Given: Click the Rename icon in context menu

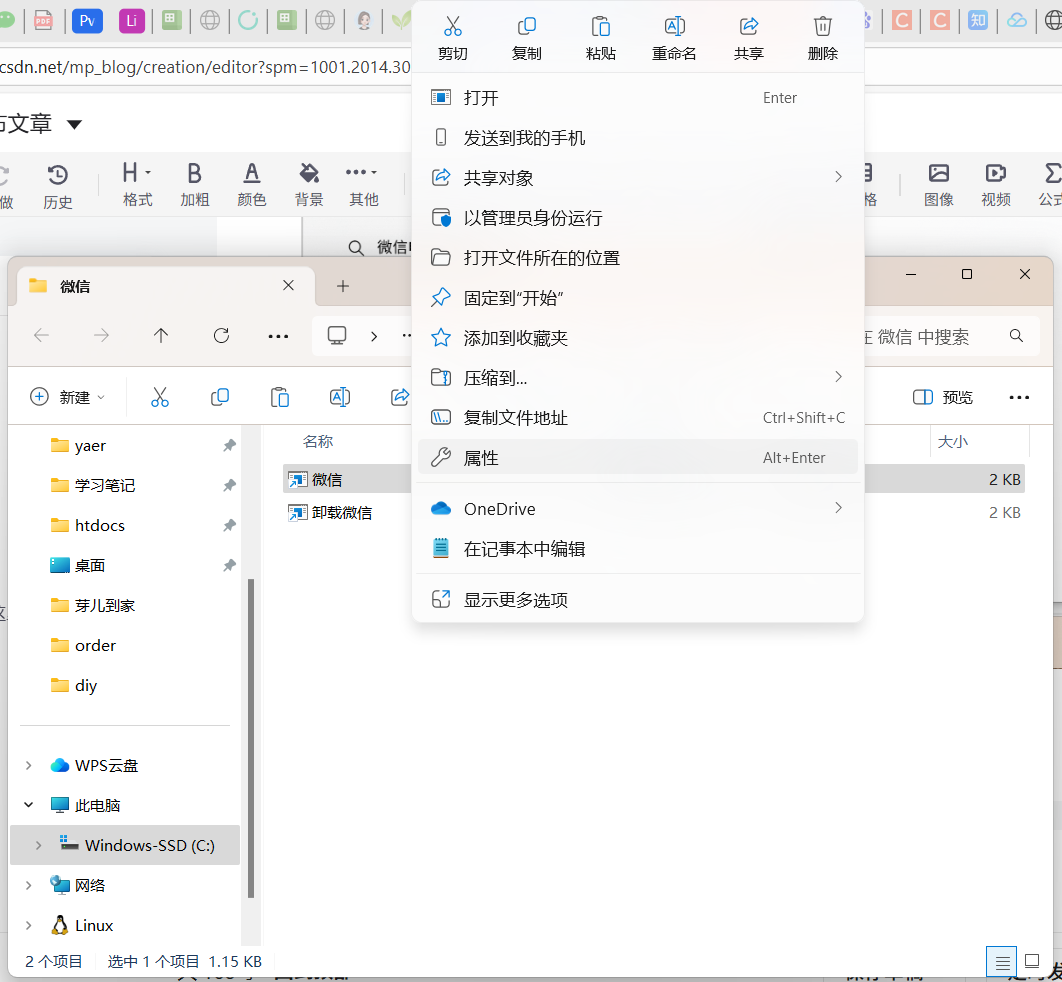Looking at the screenshot, I should tap(675, 26).
